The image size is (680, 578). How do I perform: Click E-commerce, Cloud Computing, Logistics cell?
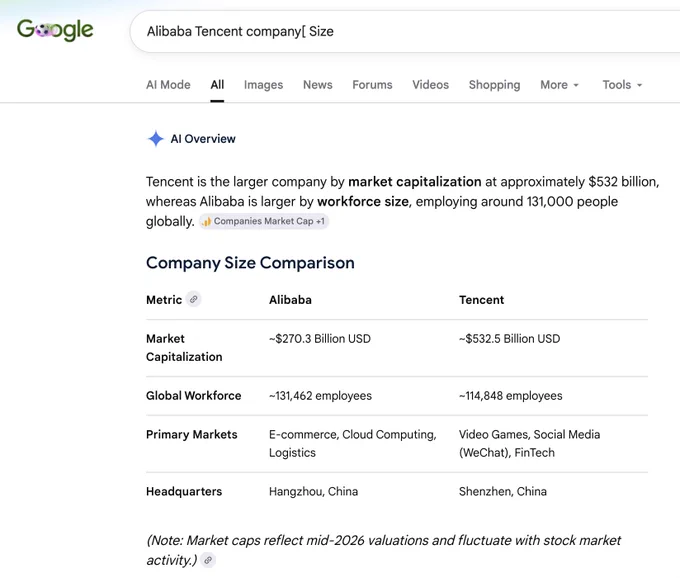tap(353, 444)
